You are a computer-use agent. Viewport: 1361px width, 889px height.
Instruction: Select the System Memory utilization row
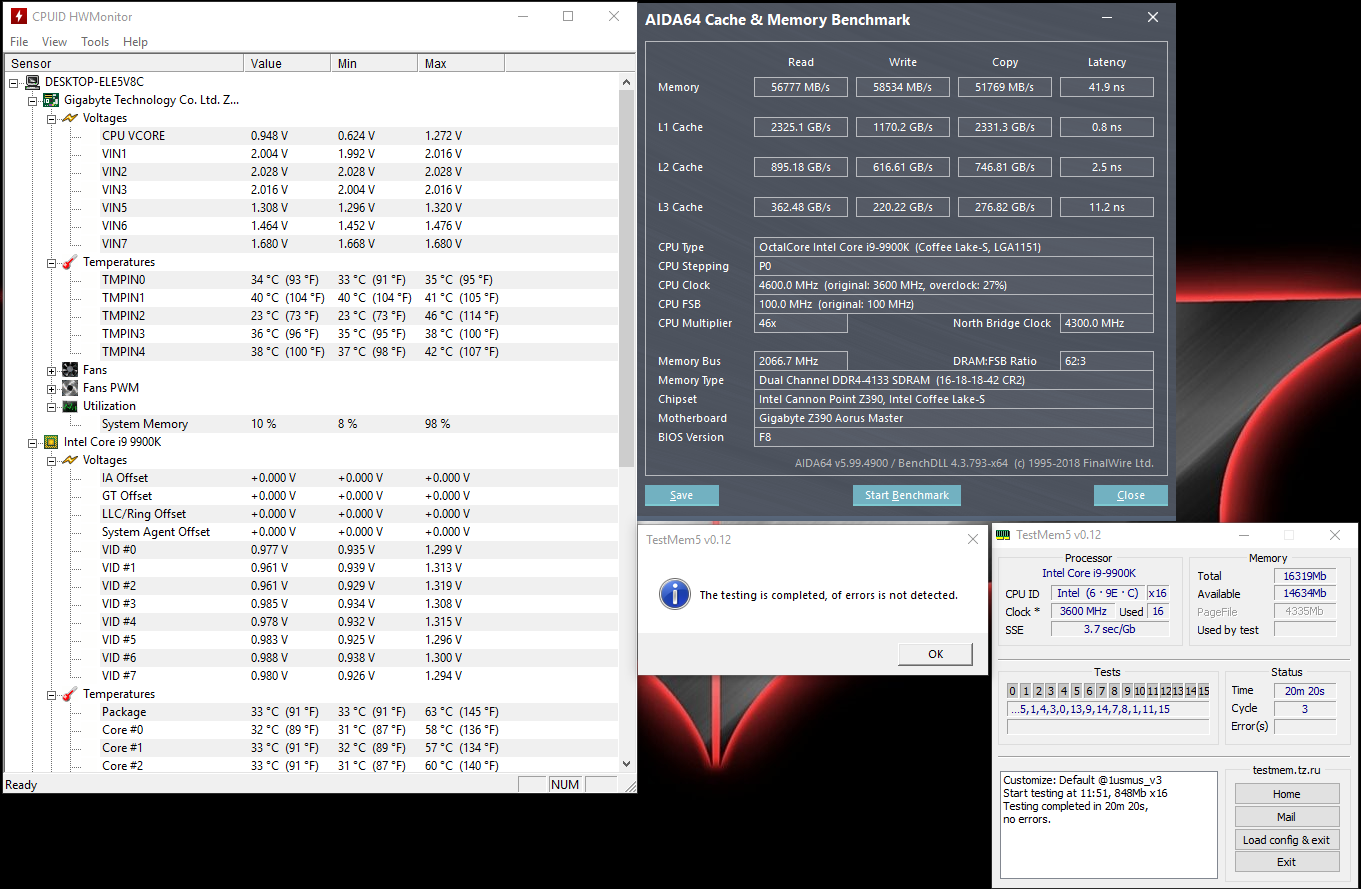tap(312, 424)
